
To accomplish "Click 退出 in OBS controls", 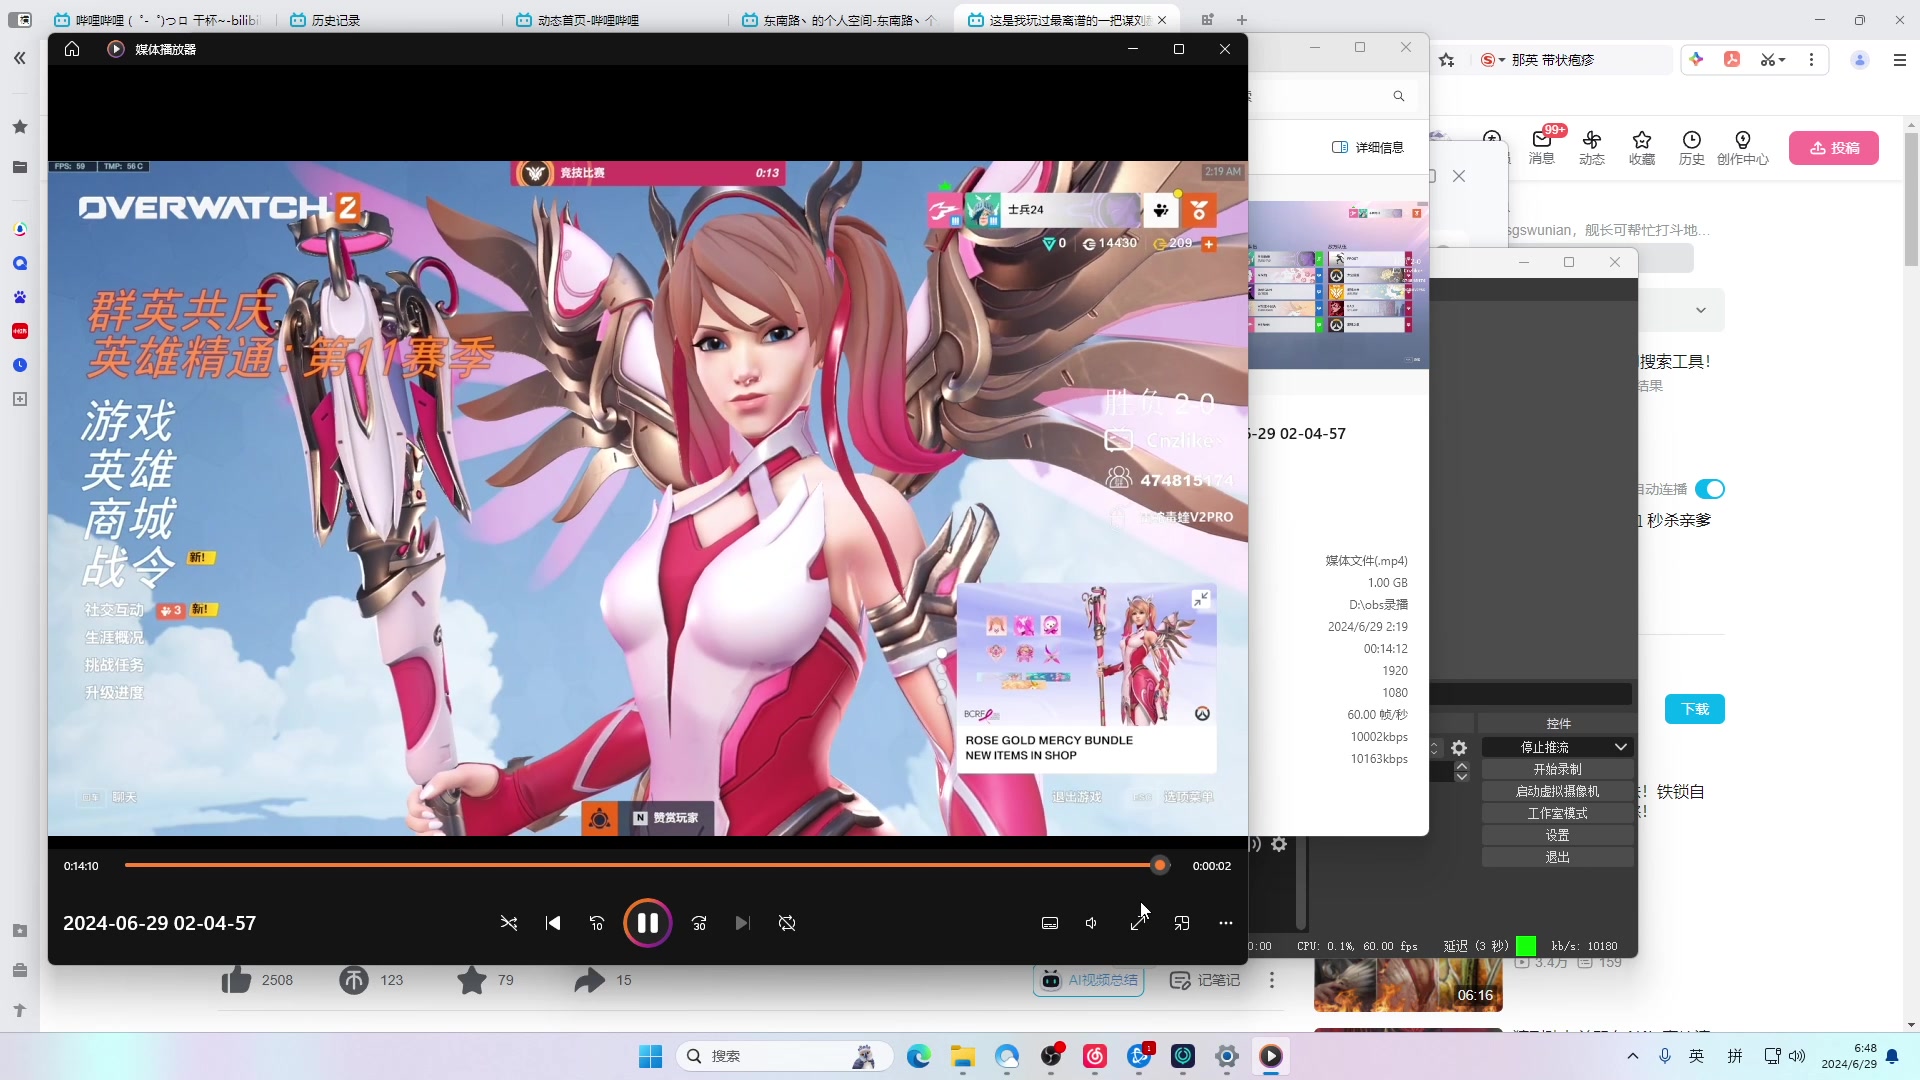I will pos(1557,857).
